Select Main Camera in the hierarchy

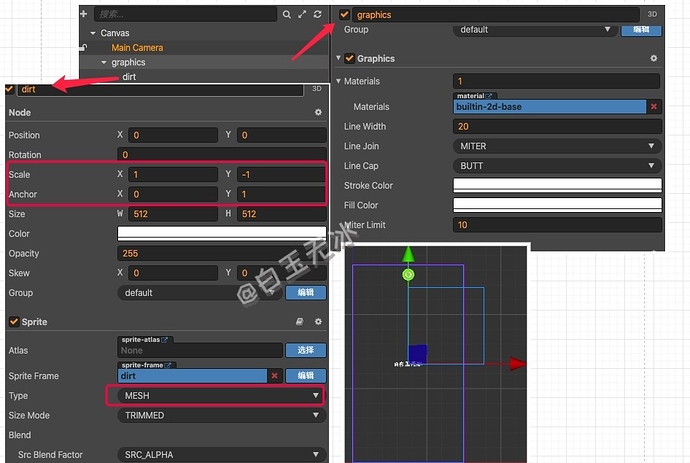[x=137, y=48]
